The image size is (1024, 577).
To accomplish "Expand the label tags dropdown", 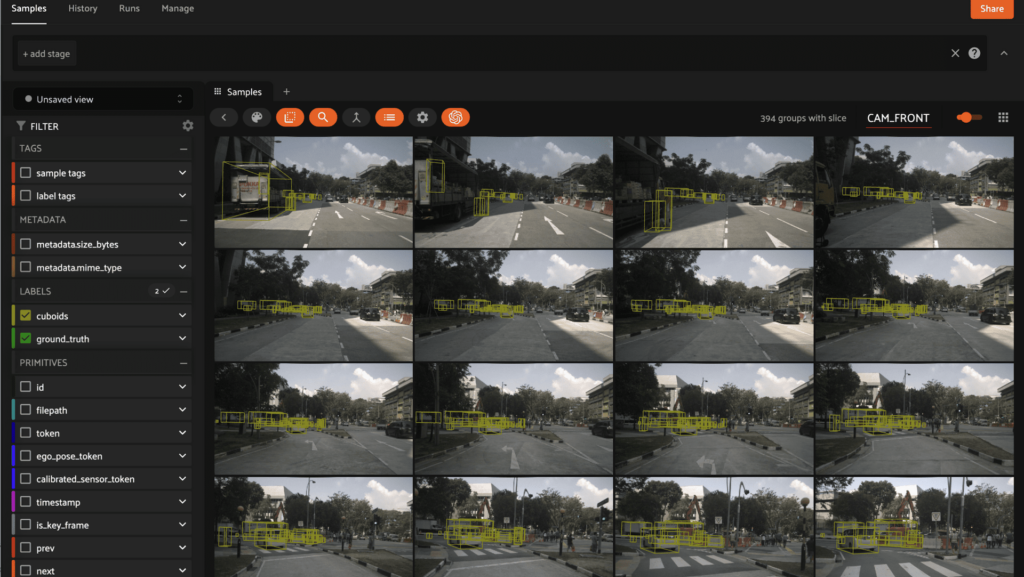I will click(182, 196).
